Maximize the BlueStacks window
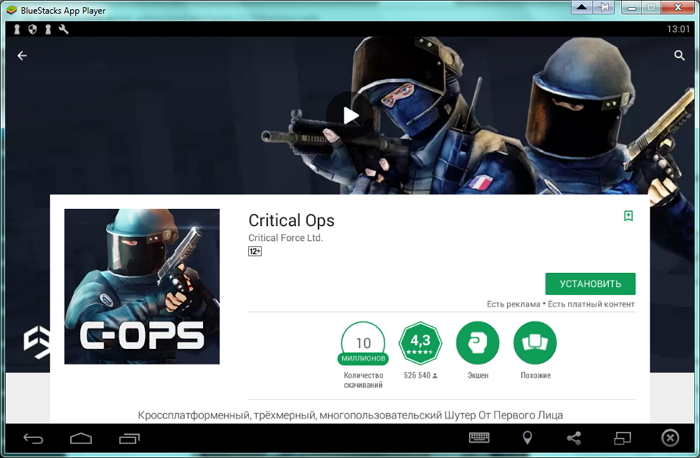The image size is (700, 458). (x=651, y=7)
